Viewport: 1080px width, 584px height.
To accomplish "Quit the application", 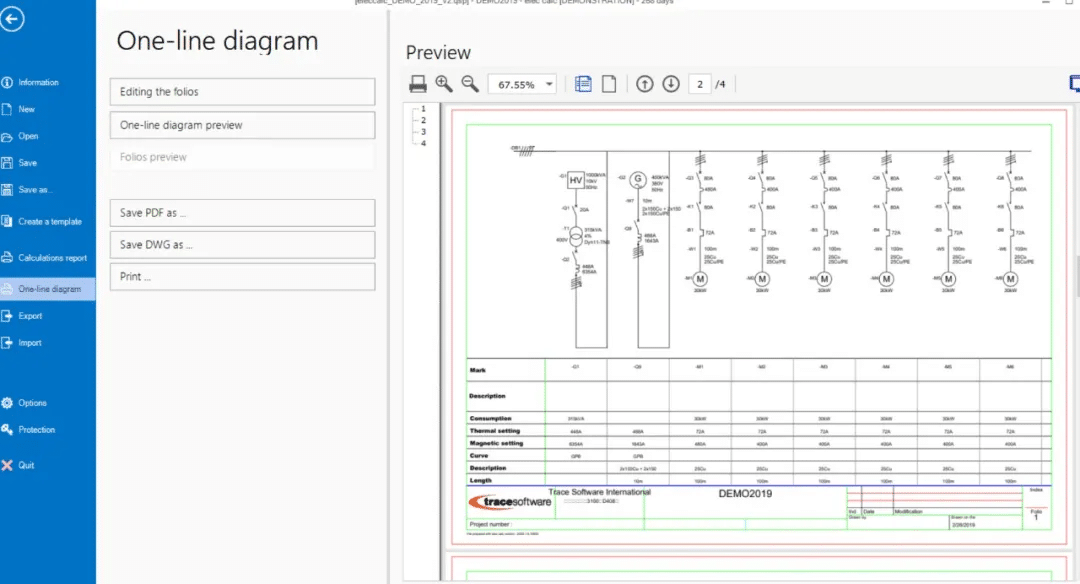I will (26, 466).
